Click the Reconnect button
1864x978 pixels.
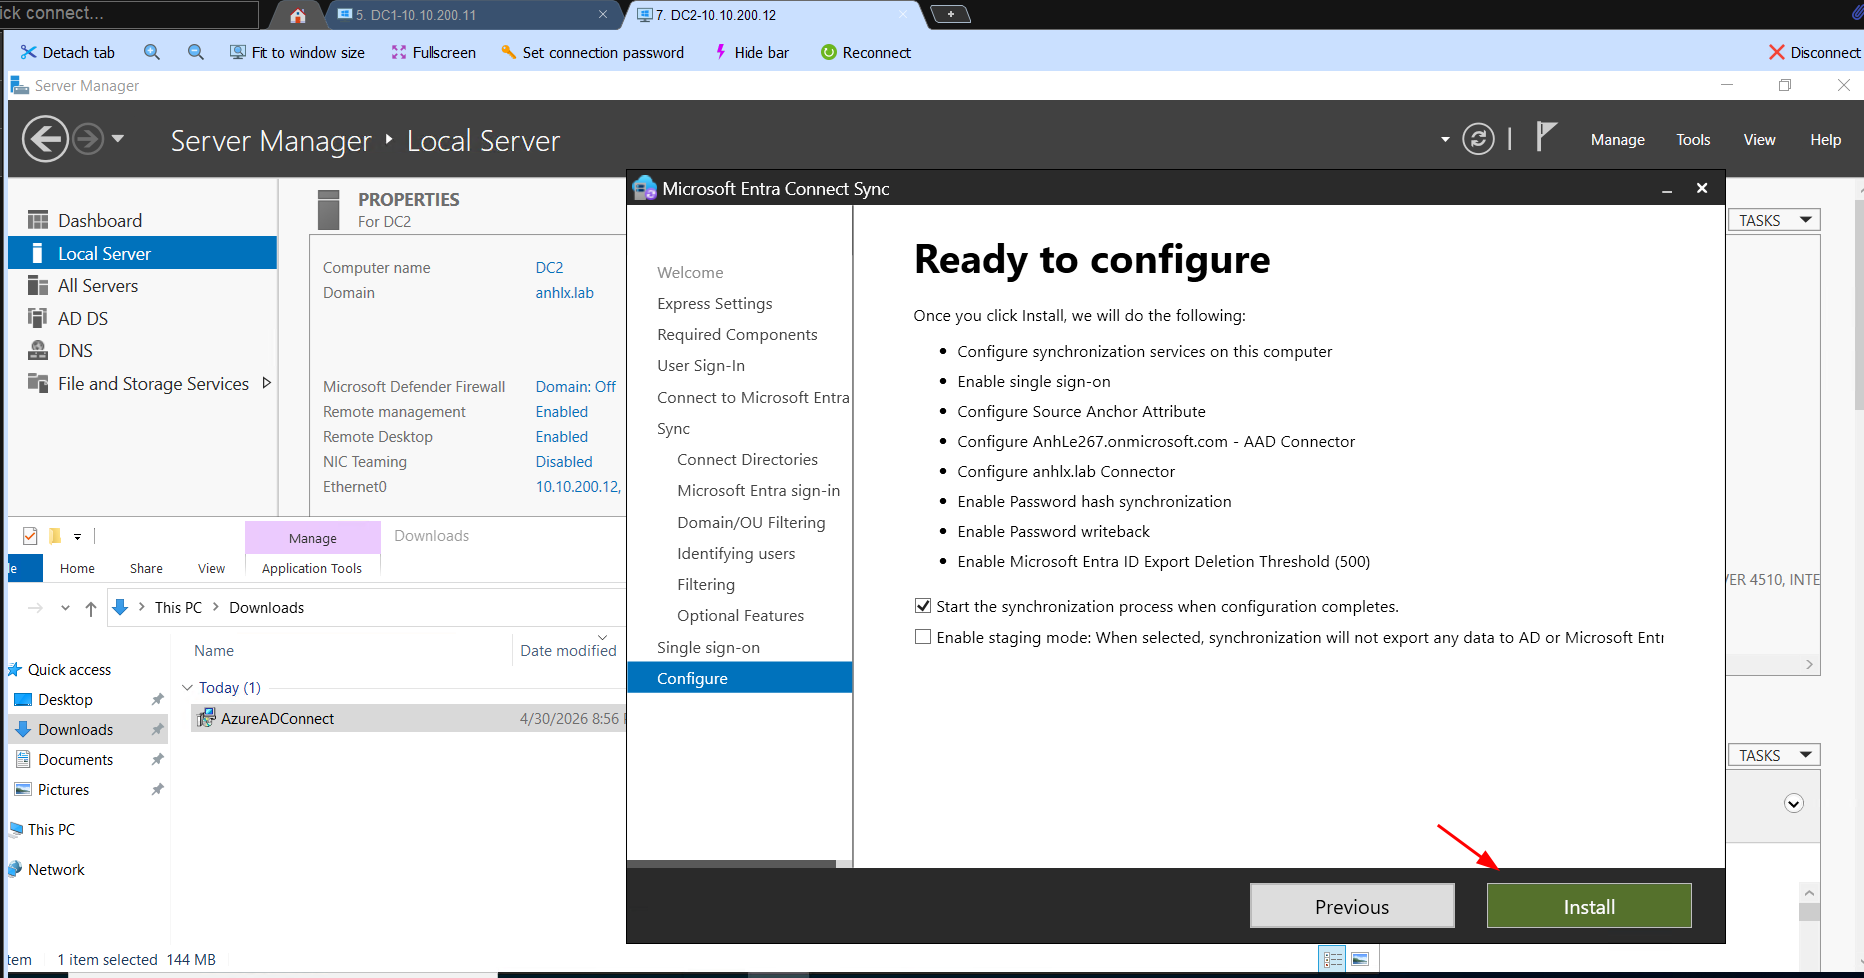(x=866, y=52)
